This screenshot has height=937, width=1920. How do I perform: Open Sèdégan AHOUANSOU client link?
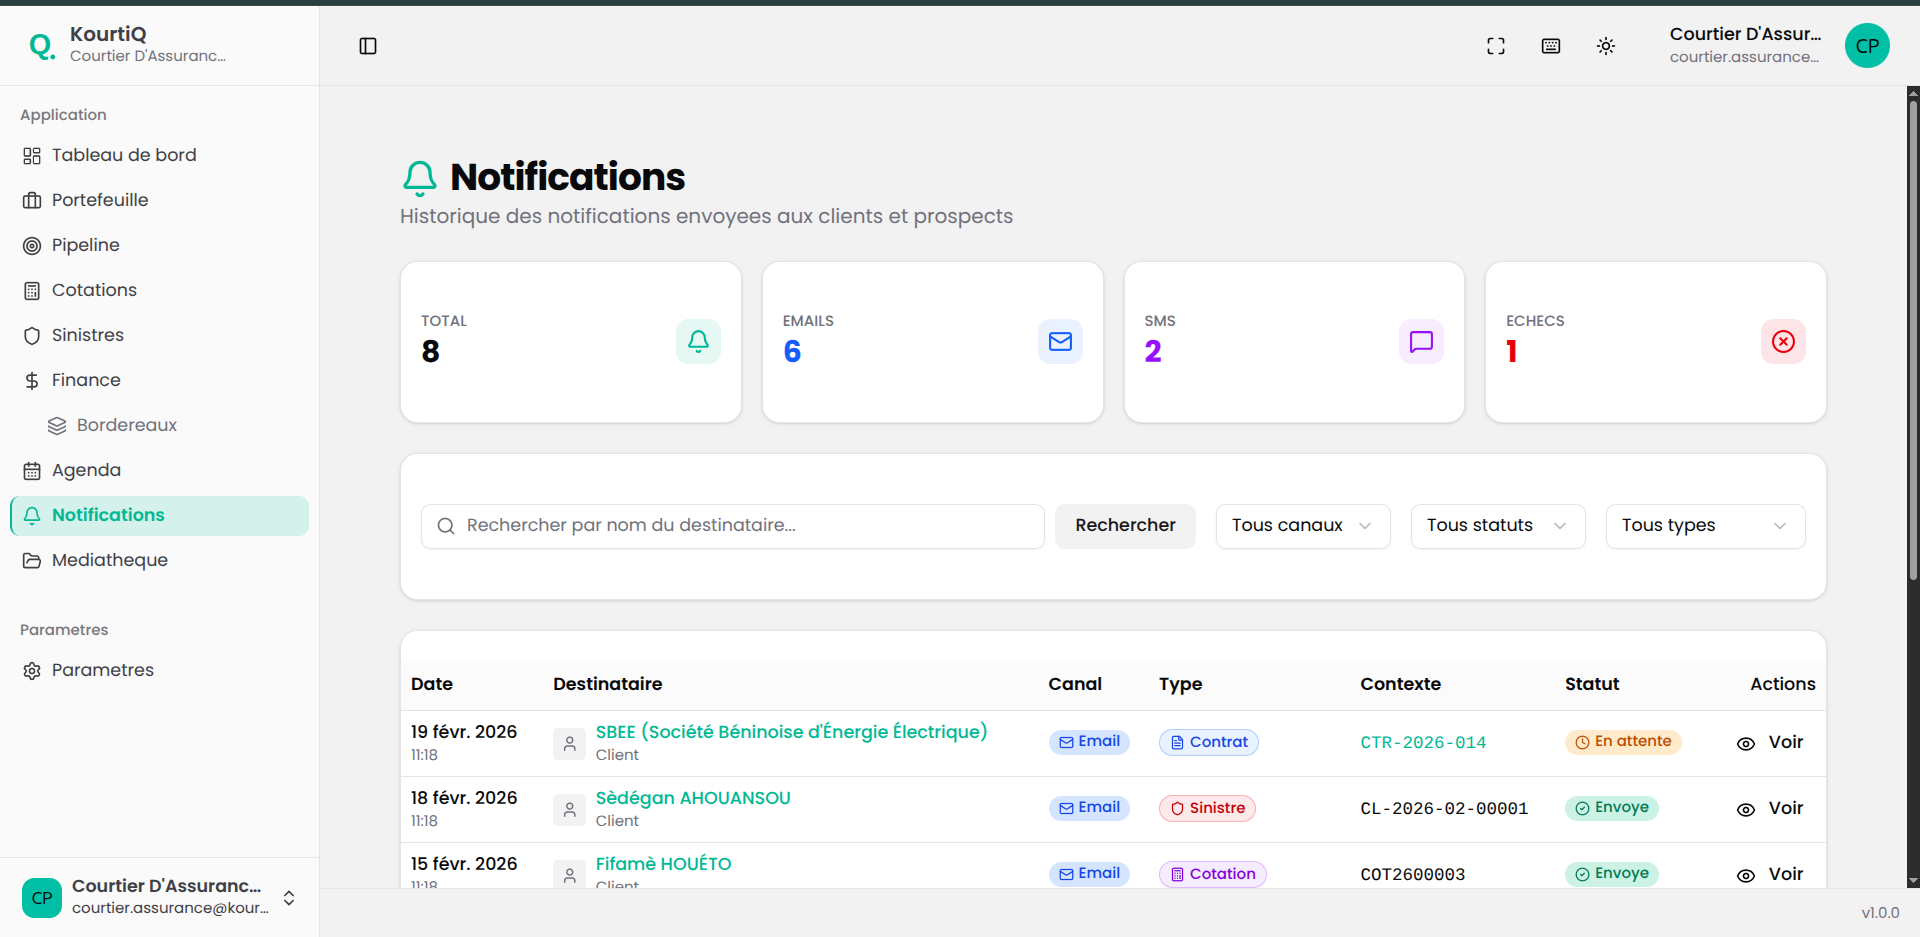click(x=692, y=798)
